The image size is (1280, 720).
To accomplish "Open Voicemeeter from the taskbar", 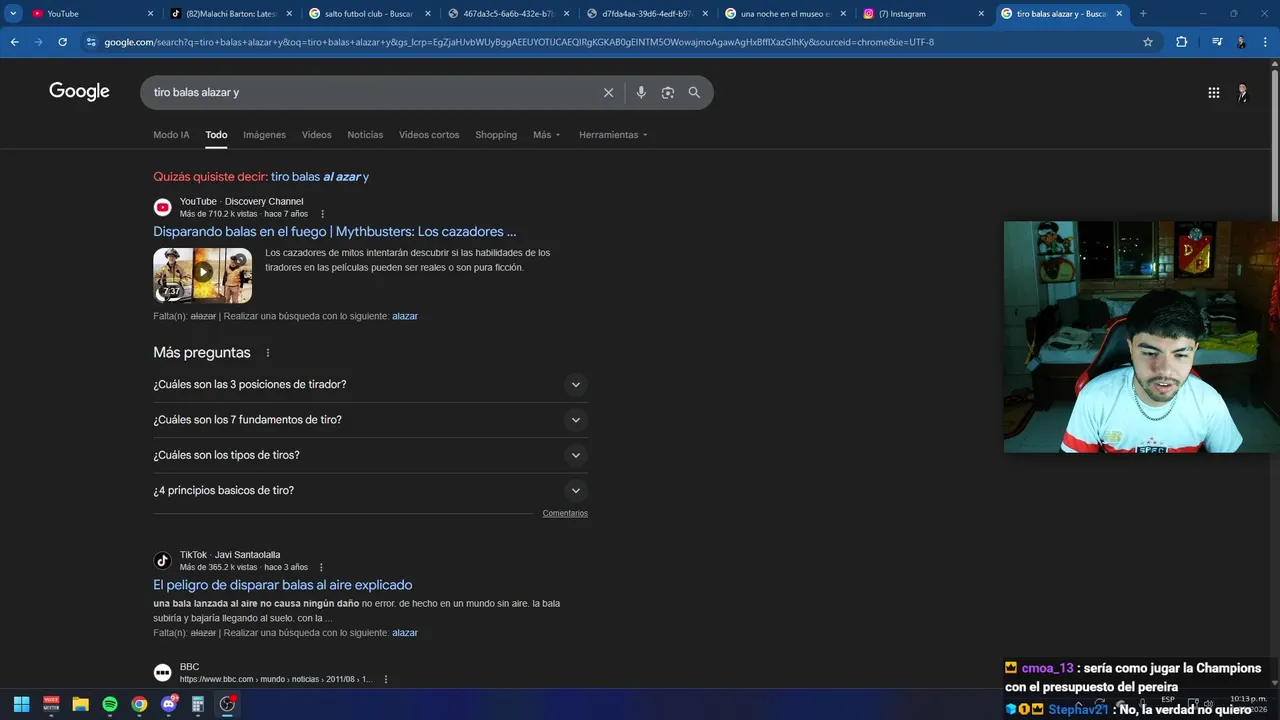I will tap(51, 704).
